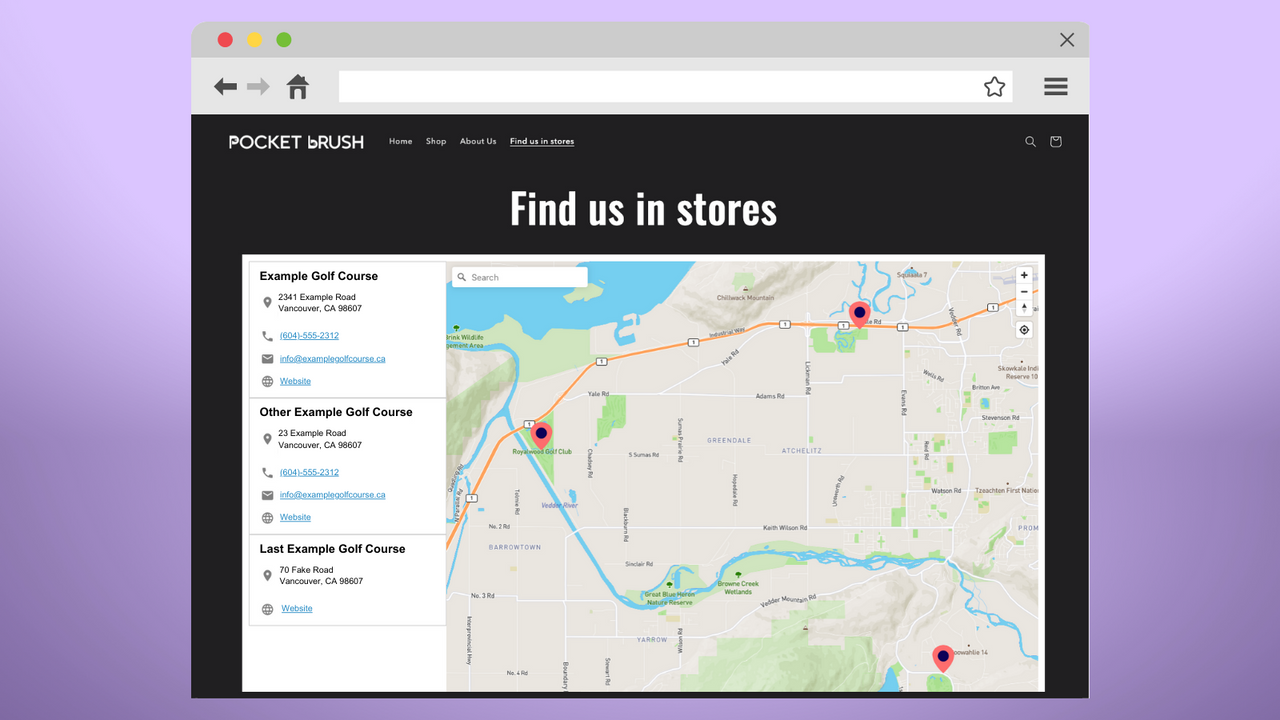
Task: Select the About Us navigation item
Action: tap(477, 141)
